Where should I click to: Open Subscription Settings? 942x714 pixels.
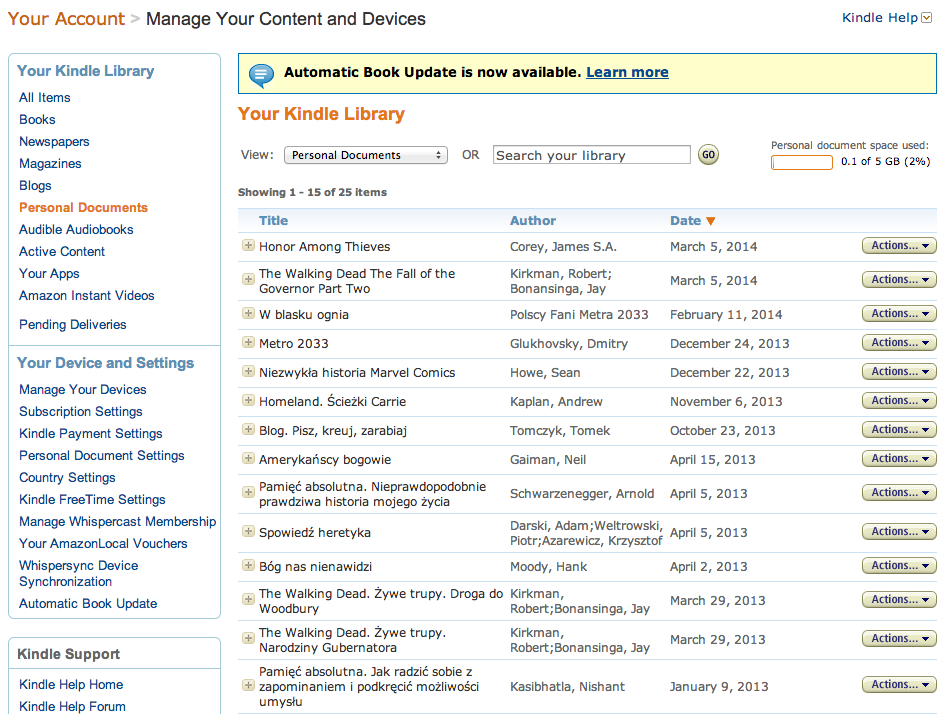(x=81, y=412)
